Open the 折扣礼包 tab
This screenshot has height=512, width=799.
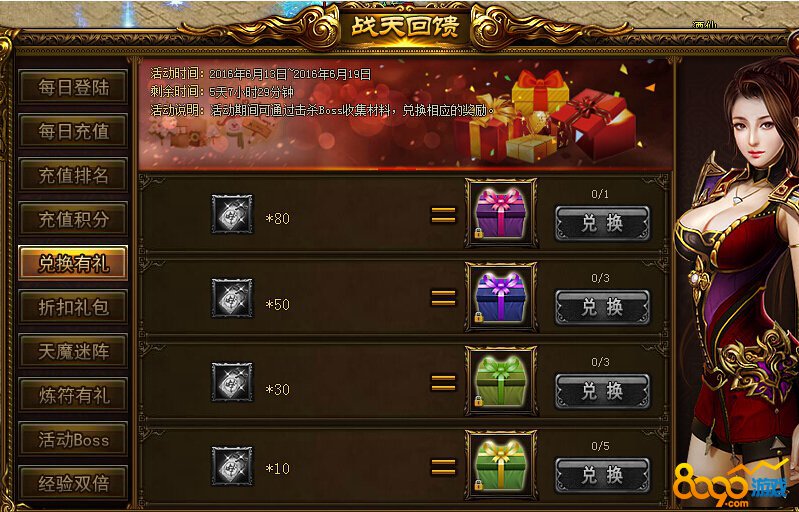coord(73,307)
